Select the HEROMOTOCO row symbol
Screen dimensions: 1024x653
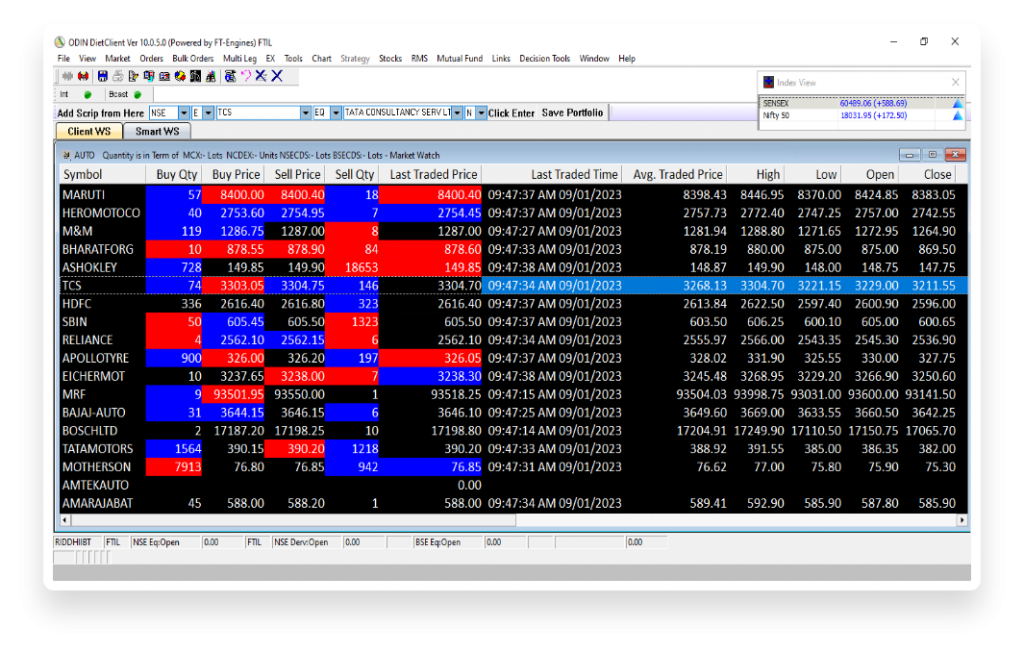point(101,213)
